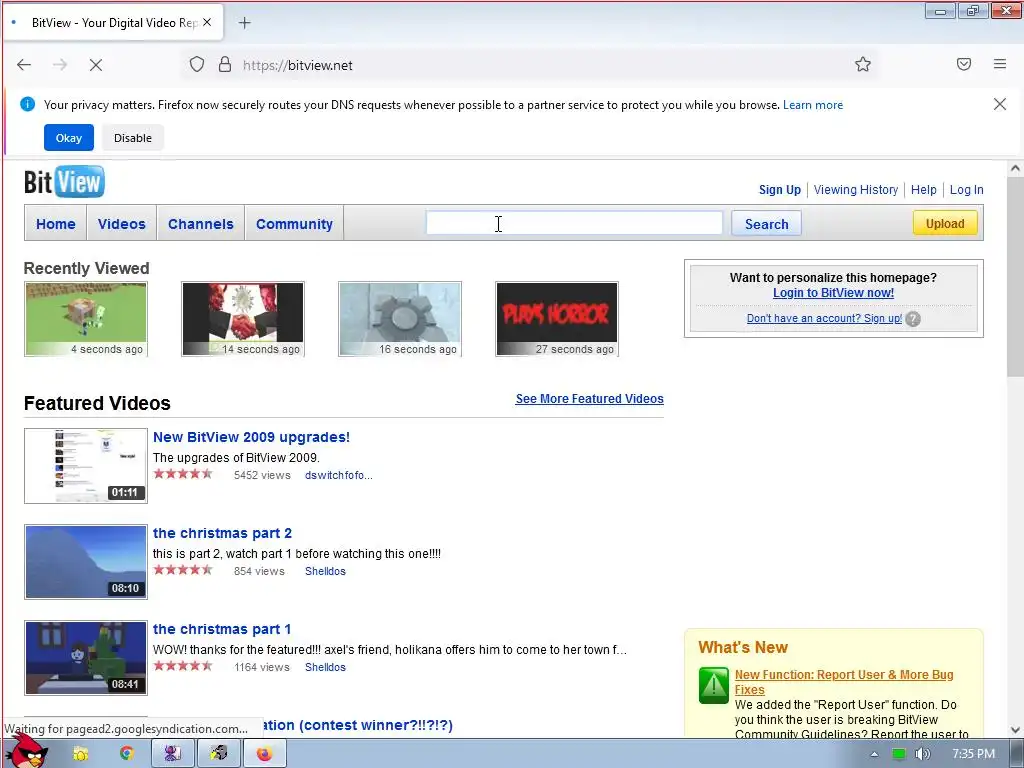The height and width of the screenshot is (768, 1024).
Task: Open See More Featured Videos link
Action: click(589, 398)
